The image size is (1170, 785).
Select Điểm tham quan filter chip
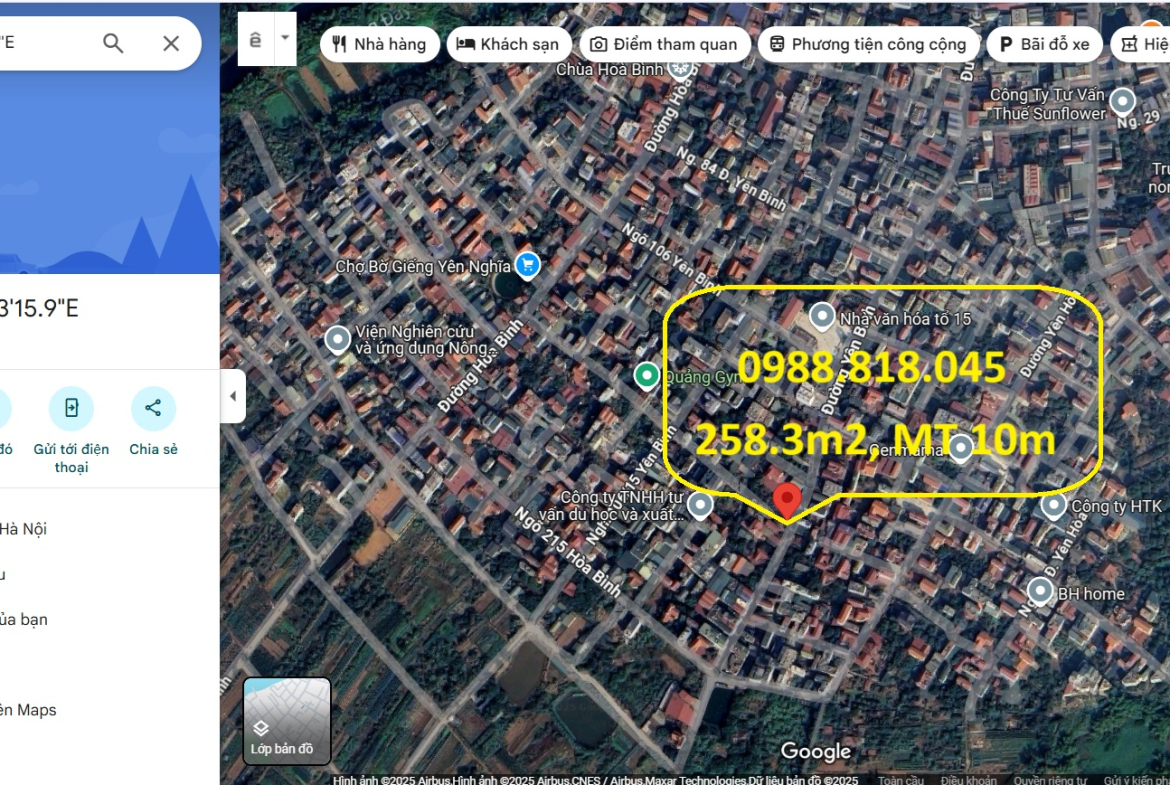(x=663, y=44)
